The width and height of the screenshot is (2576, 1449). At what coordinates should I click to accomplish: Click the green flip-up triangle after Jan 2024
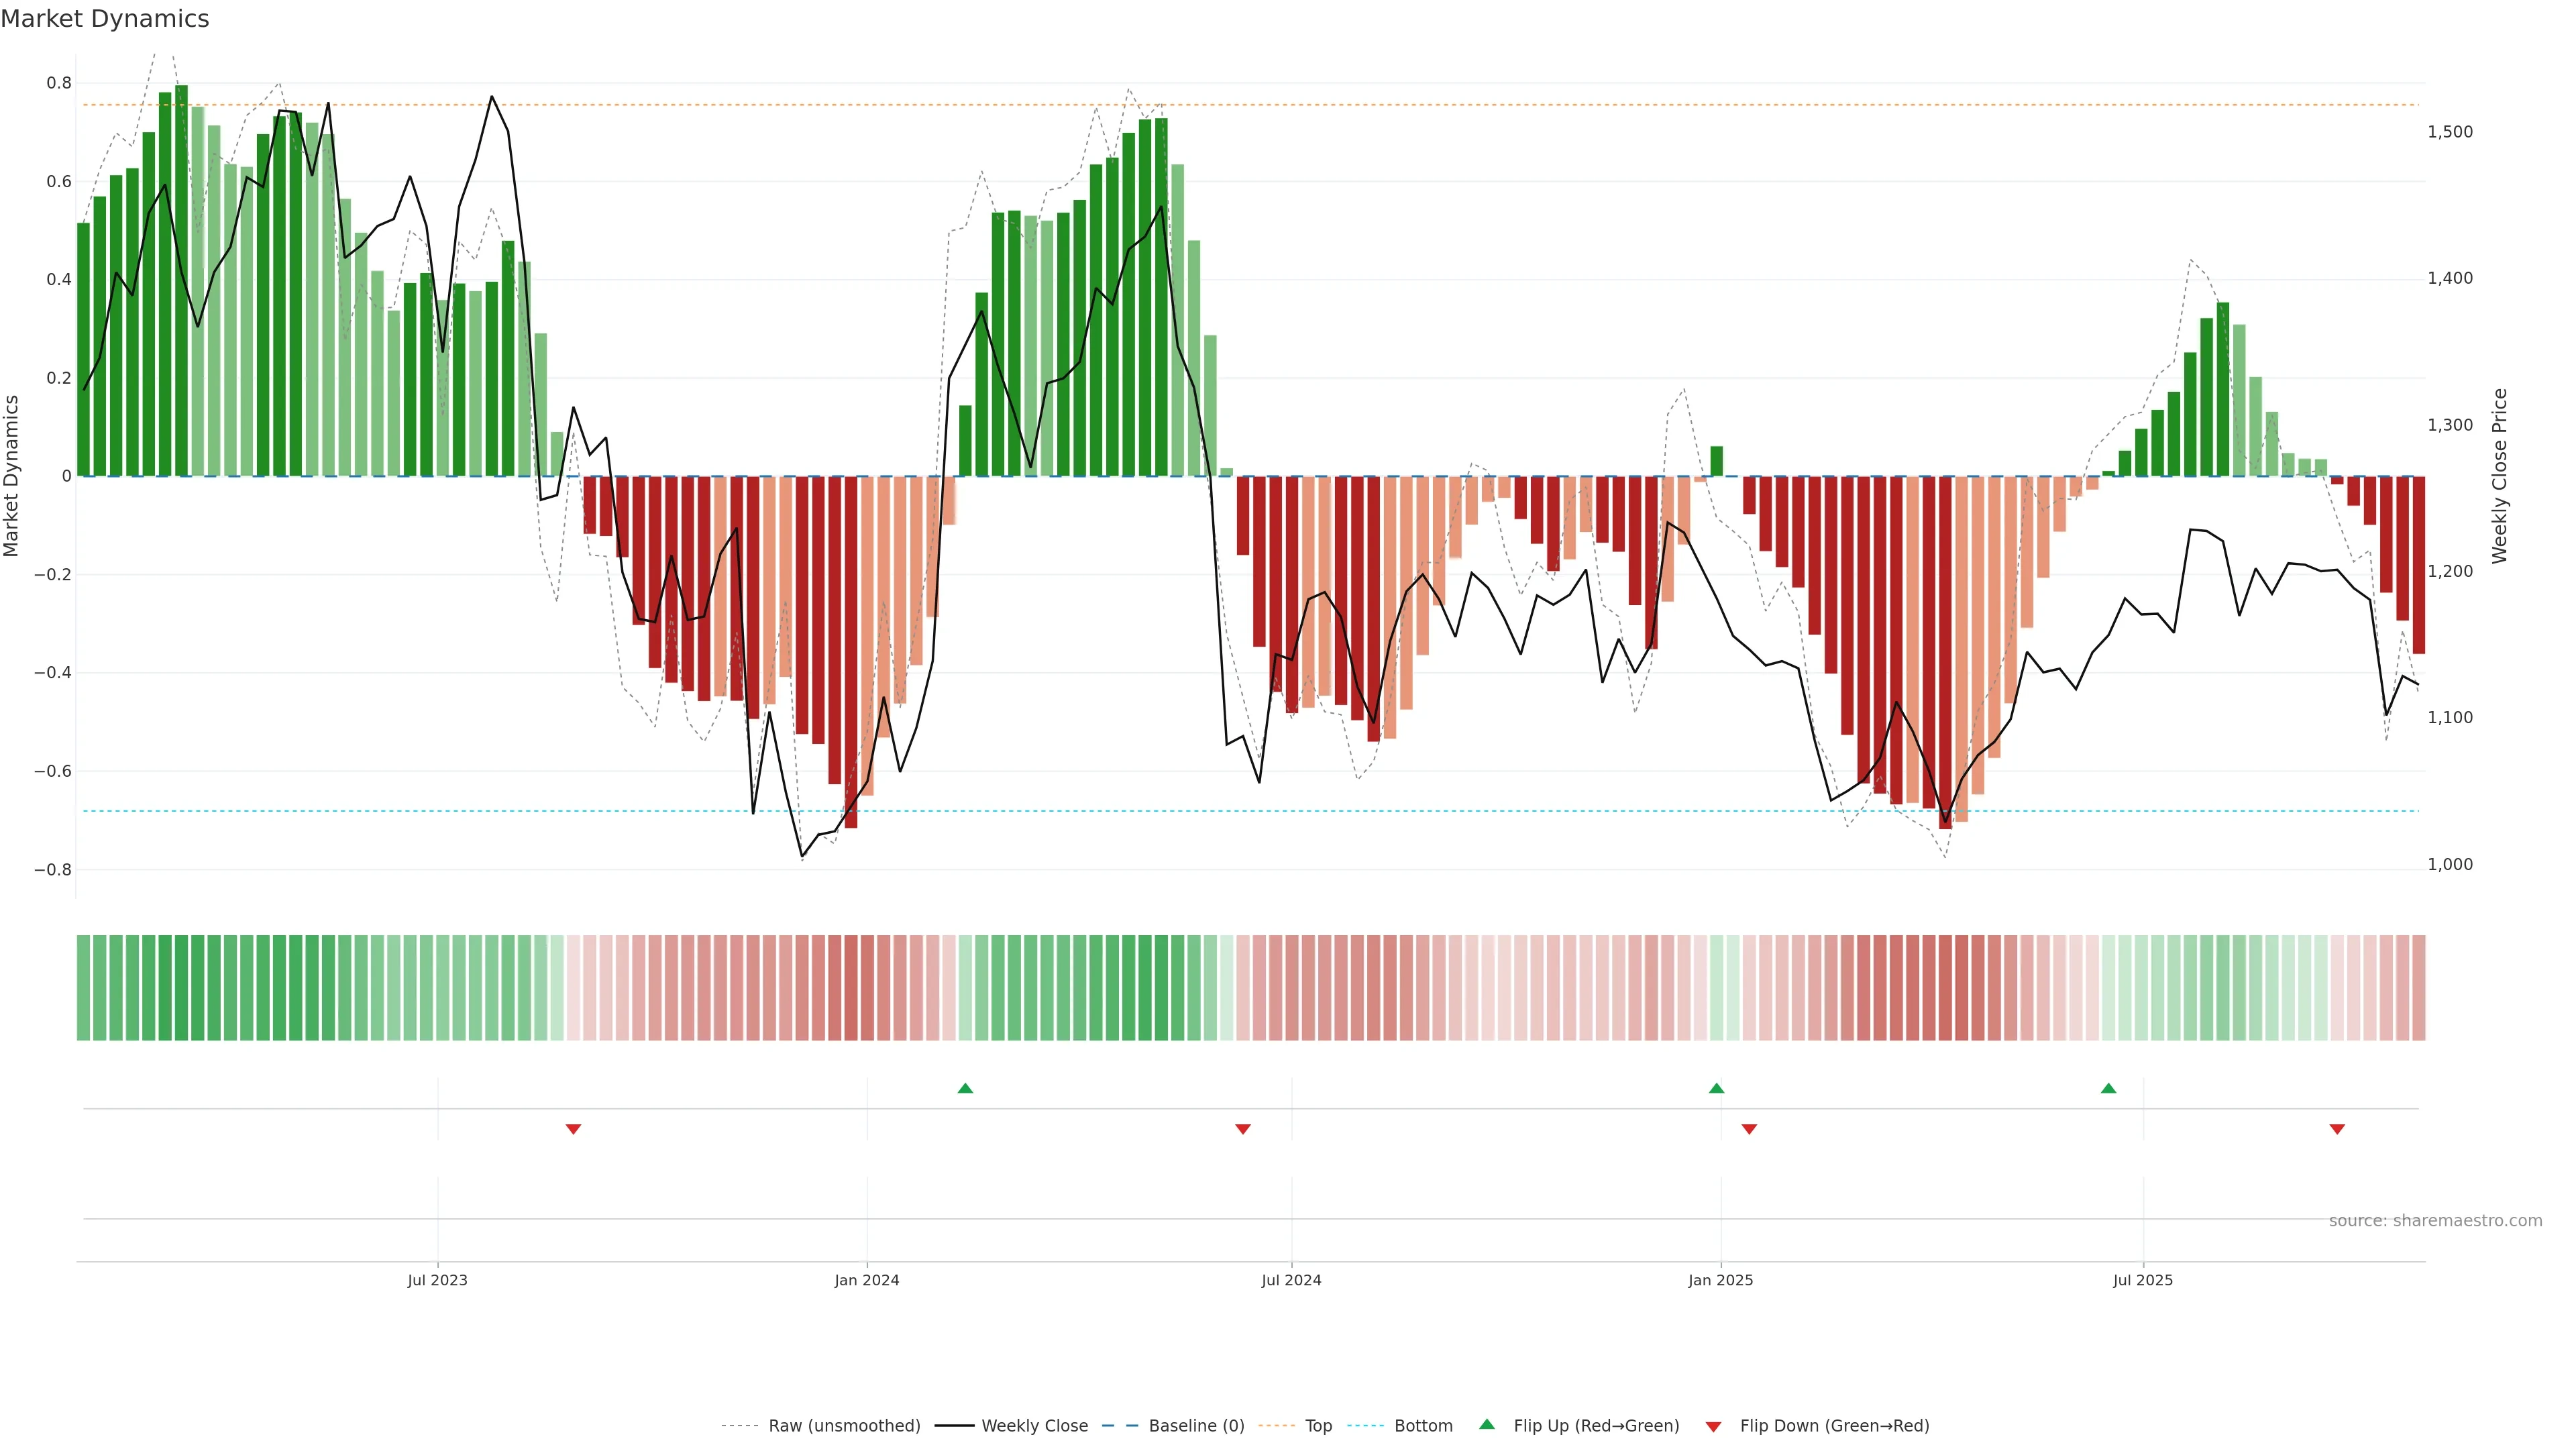click(965, 1088)
